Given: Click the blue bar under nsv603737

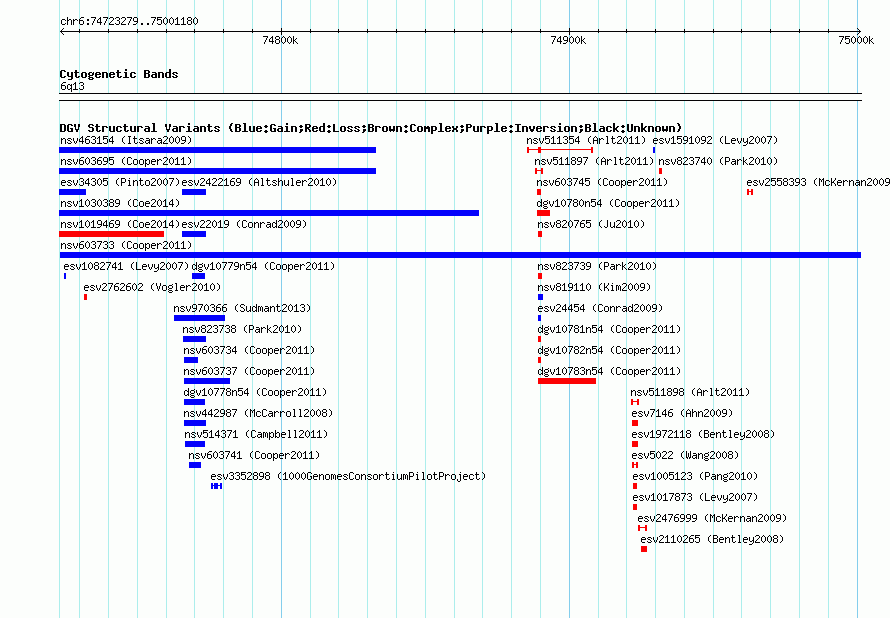Looking at the screenshot, I should (x=207, y=381).
